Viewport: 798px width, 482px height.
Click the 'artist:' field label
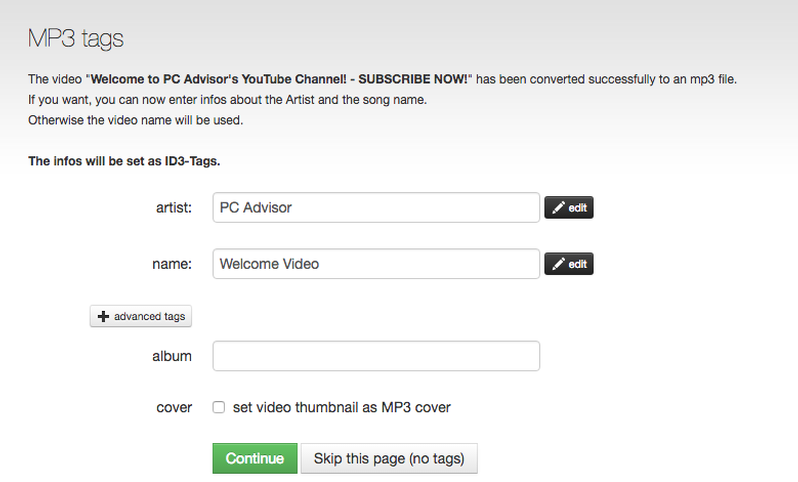point(173,208)
